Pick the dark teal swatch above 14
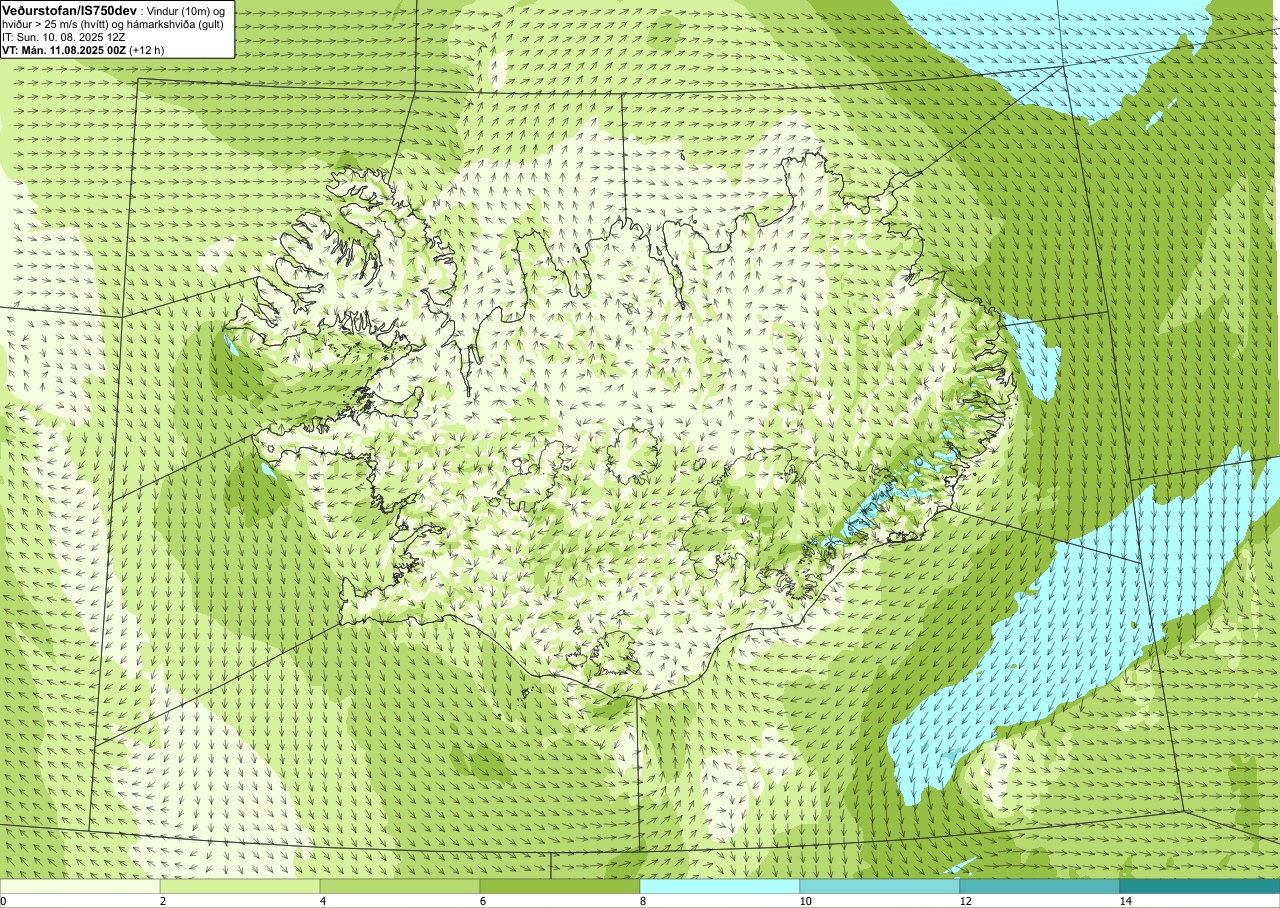1280x908 pixels. [x=1200, y=886]
